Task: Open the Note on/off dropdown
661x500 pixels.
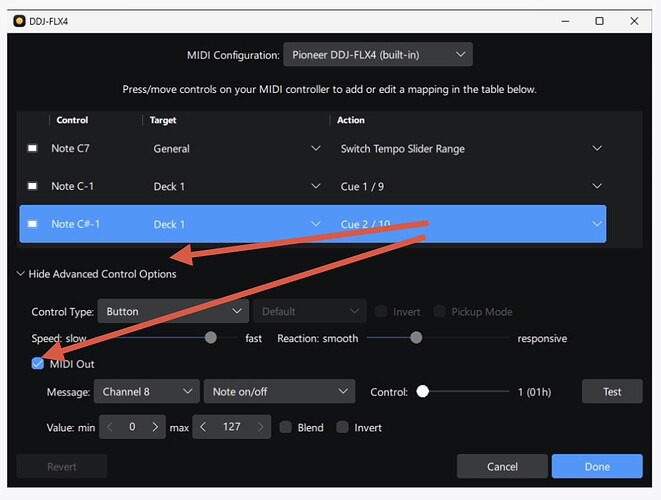Action: tap(279, 392)
